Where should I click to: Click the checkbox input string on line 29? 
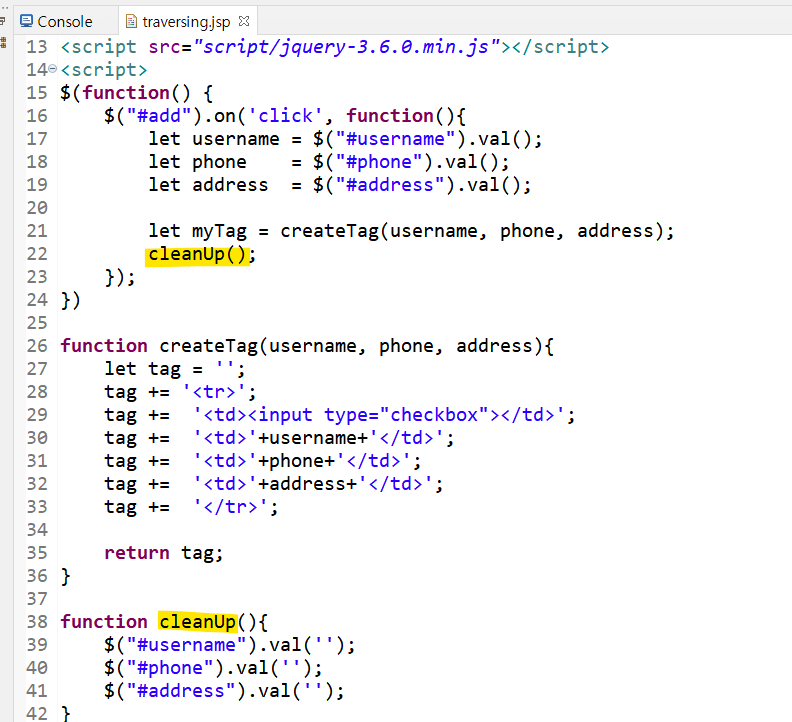coord(379,415)
